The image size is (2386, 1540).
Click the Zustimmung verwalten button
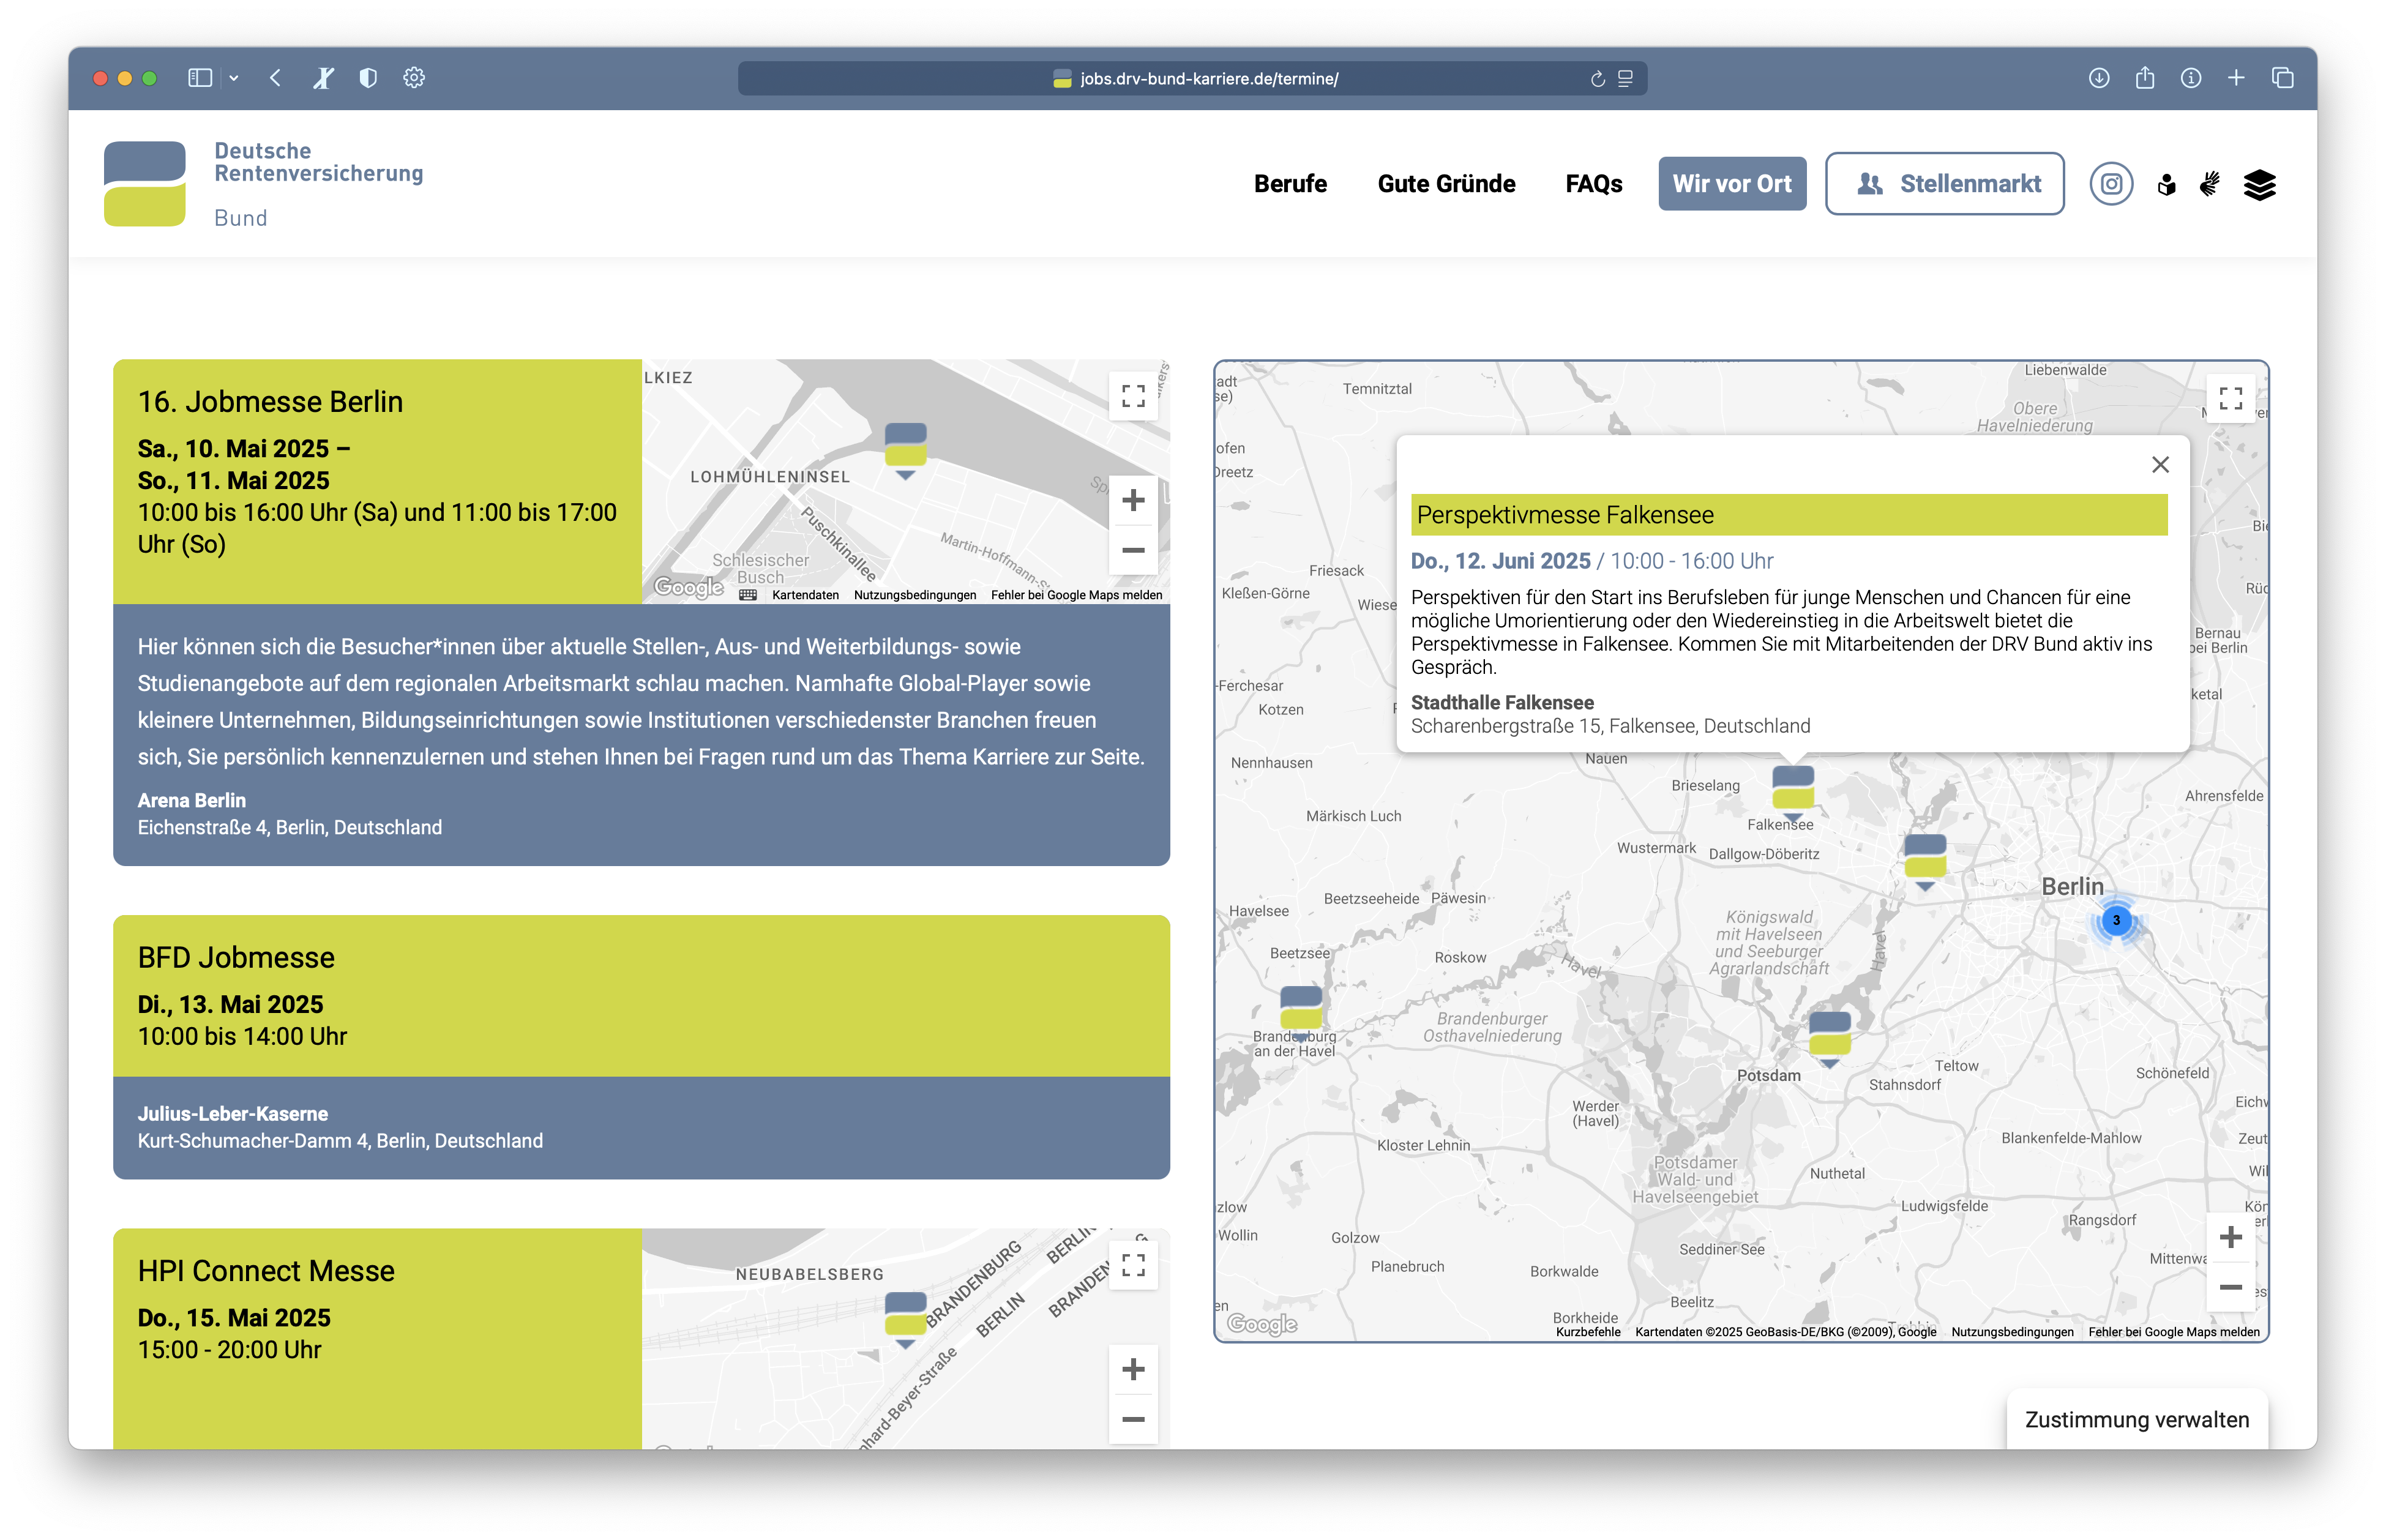click(x=2136, y=1420)
